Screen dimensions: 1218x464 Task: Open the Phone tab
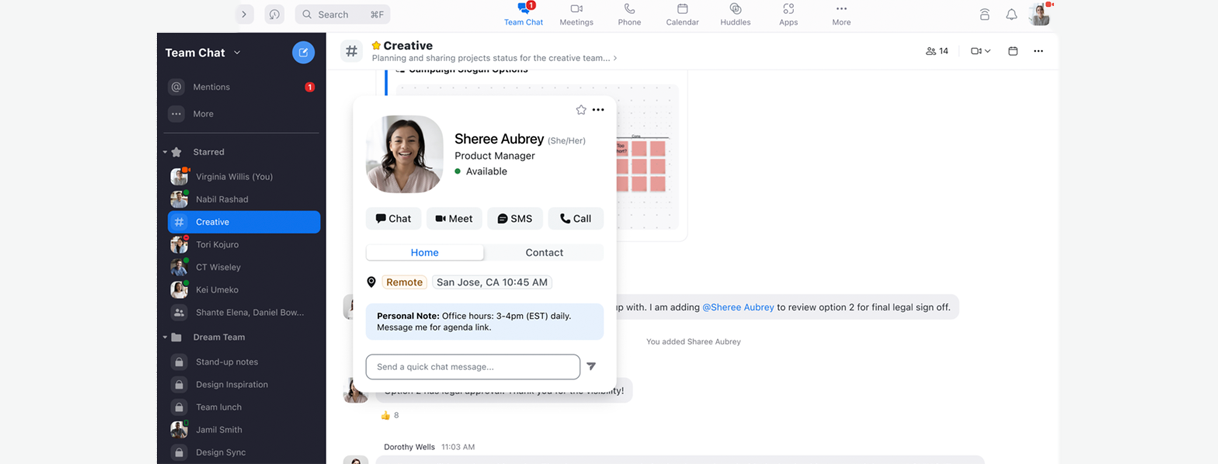coord(629,14)
